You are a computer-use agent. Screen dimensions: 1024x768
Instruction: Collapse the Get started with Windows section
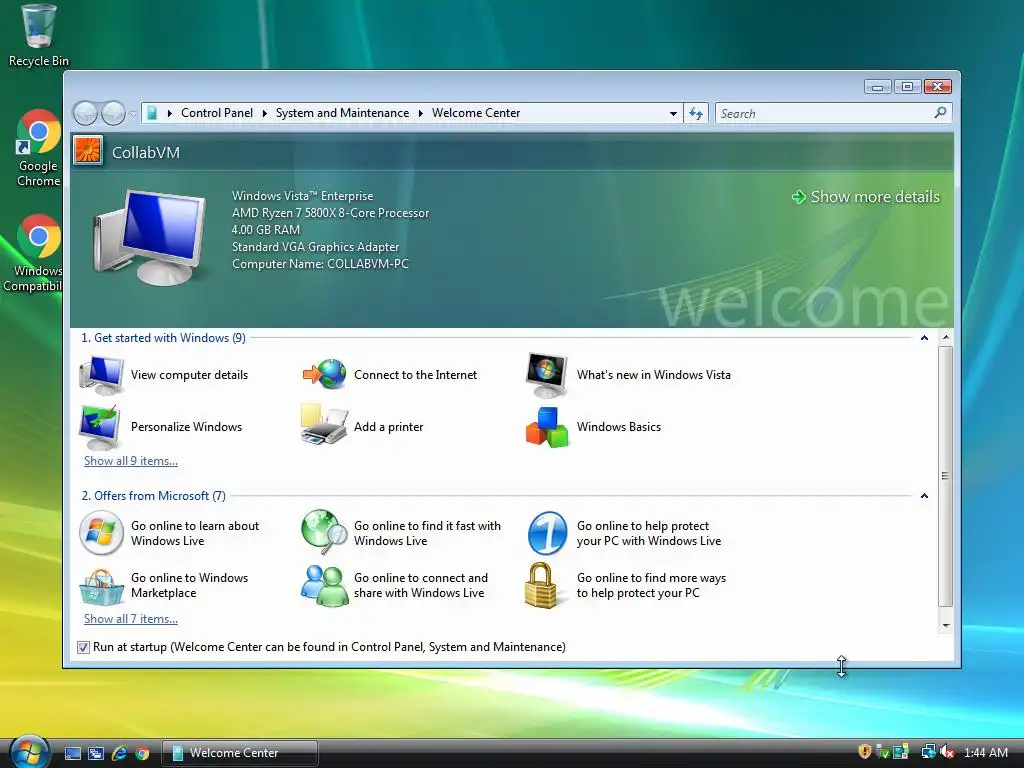click(x=924, y=338)
